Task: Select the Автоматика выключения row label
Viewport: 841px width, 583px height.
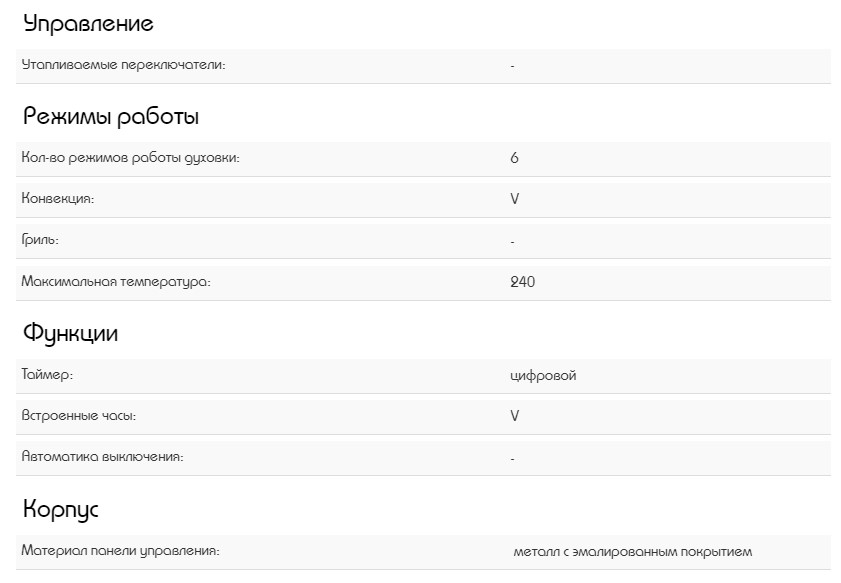Action: pos(102,457)
